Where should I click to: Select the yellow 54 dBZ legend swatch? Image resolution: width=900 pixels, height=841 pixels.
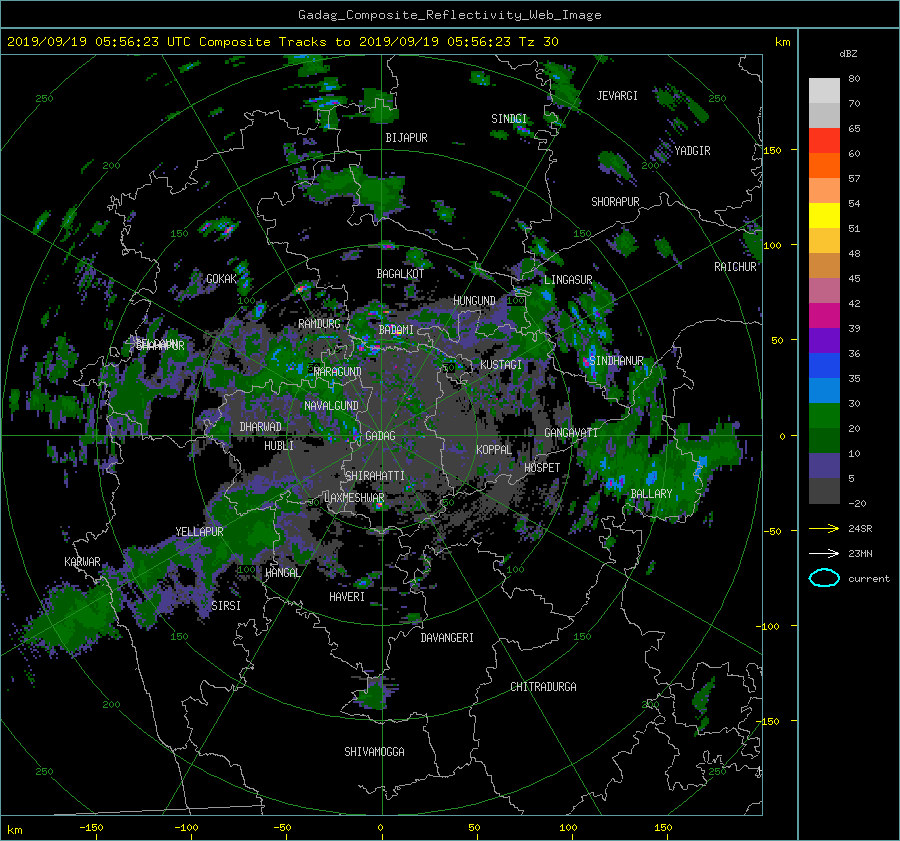pyautogui.click(x=824, y=215)
